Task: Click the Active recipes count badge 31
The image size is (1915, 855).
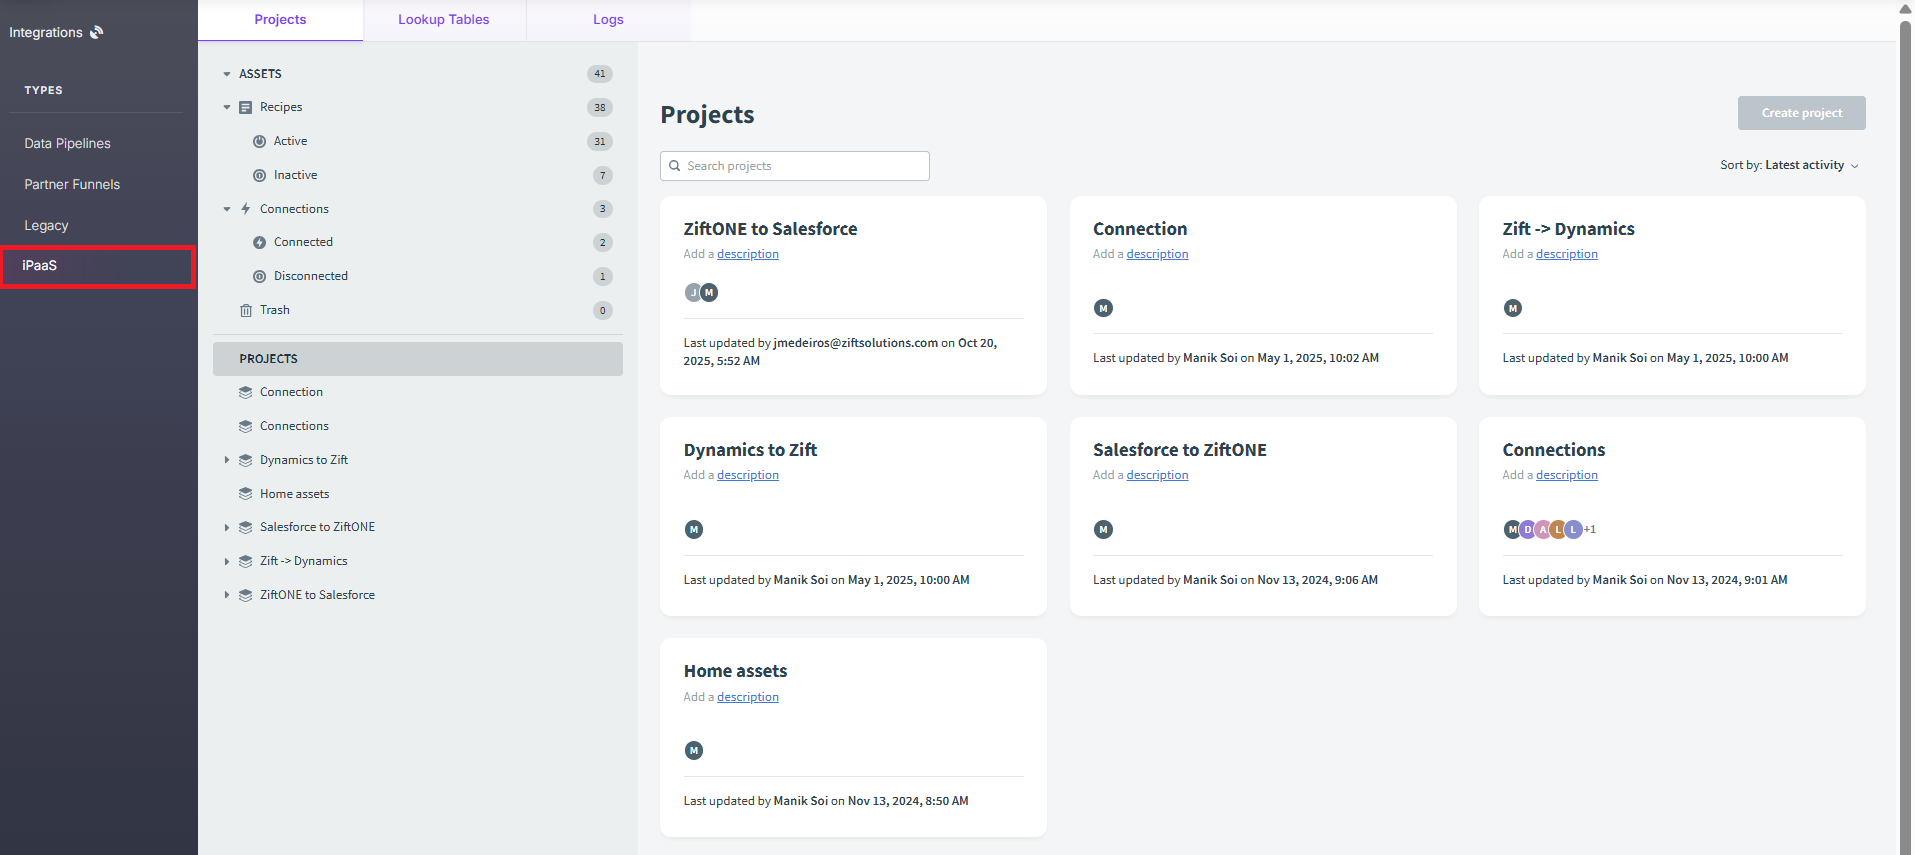Action: coord(600,141)
